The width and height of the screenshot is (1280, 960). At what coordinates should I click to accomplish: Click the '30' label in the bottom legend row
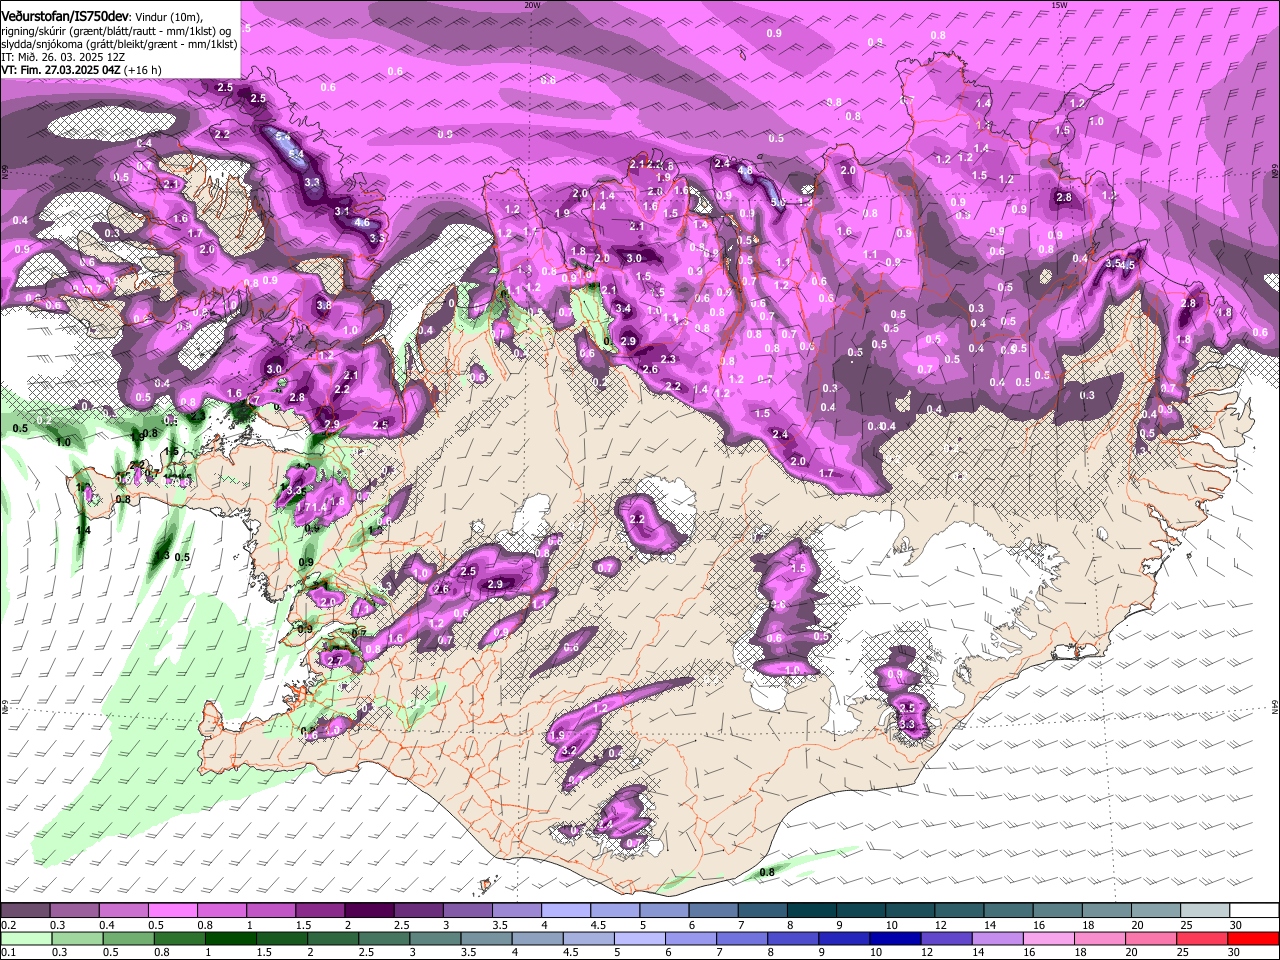pos(1233,952)
